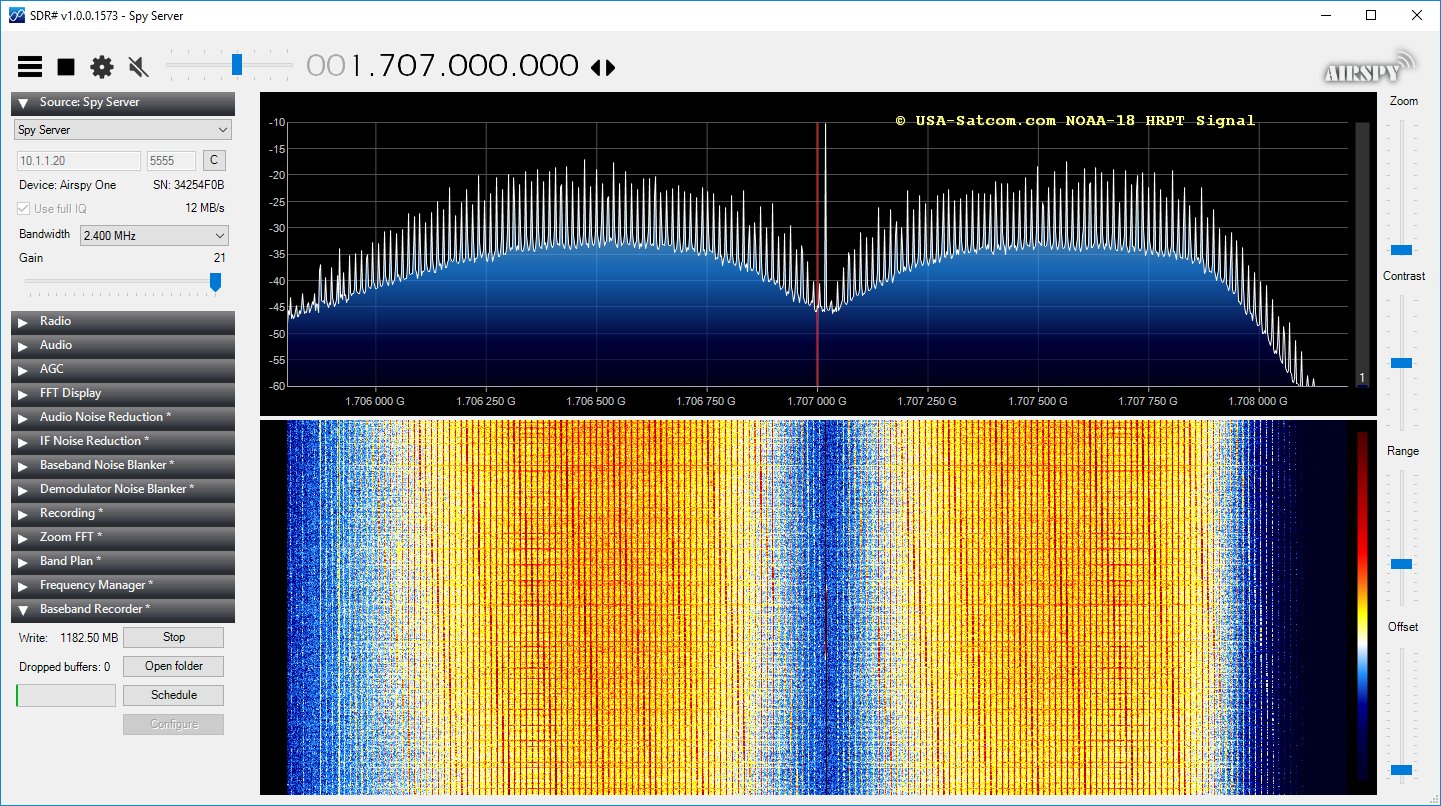Open the Spy Server source dropdown
Screen dimensions: 1441x806
point(122,130)
